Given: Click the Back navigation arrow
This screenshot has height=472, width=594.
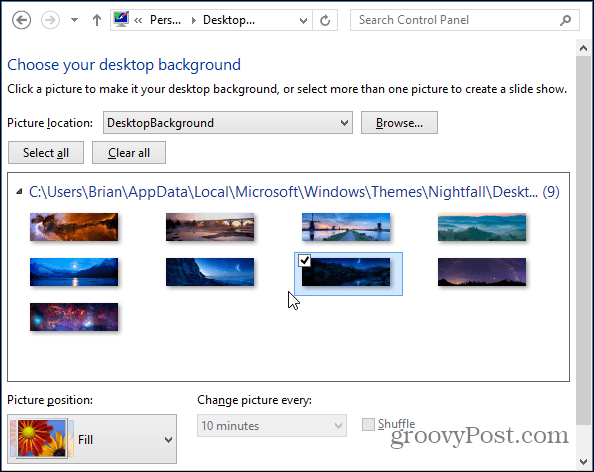Looking at the screenshot, I should [21, 20].
